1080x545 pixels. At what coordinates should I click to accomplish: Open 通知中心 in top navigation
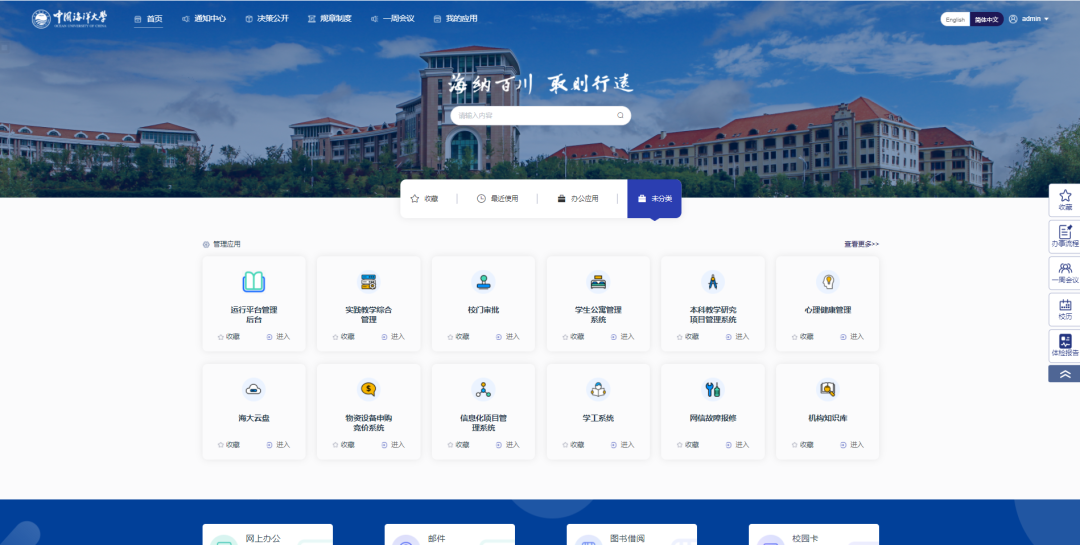click(x=204, y=19)
